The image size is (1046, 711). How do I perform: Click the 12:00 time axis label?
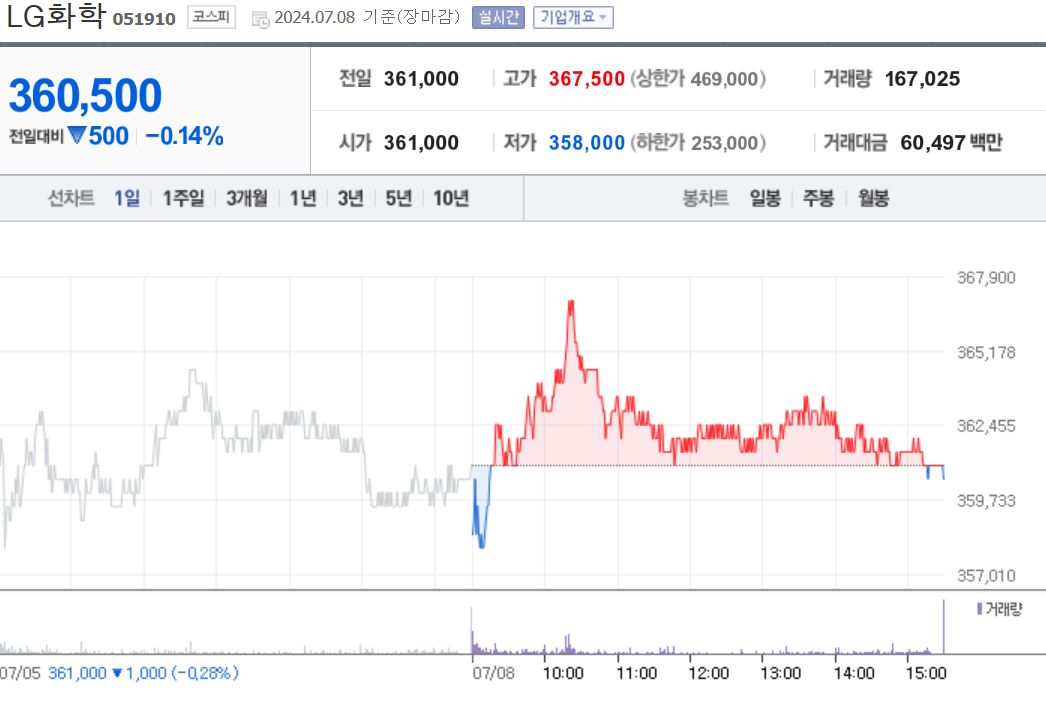(x=708, y=673)
